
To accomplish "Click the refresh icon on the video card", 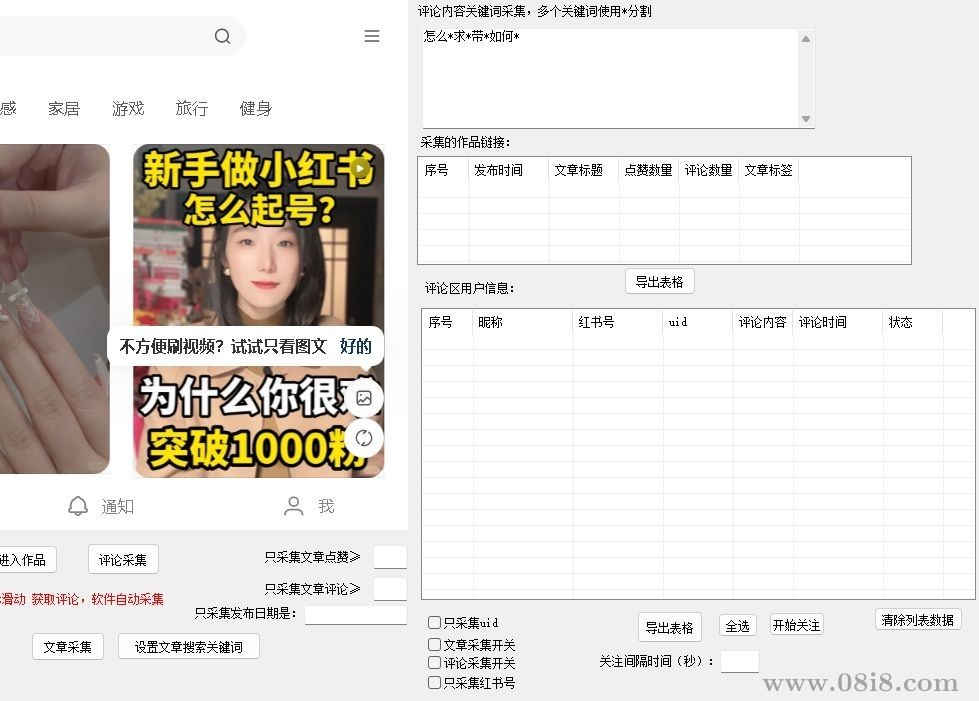I will click(x=365, y=438).
